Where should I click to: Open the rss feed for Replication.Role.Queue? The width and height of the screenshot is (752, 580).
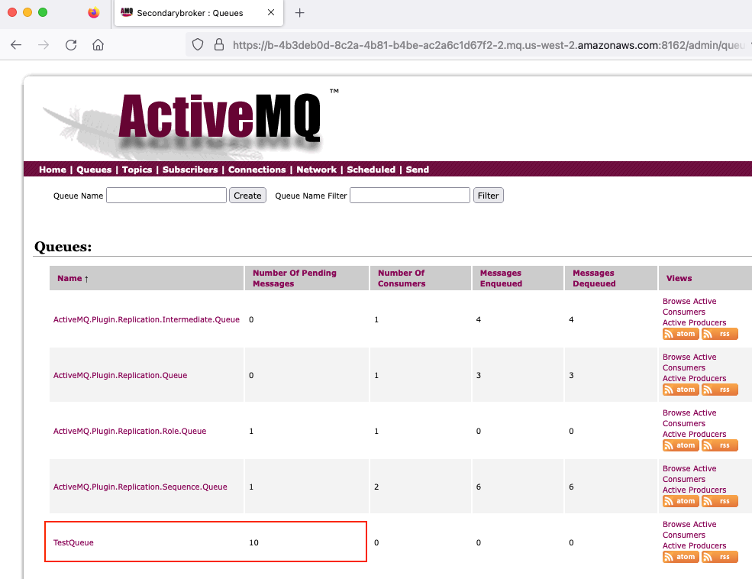[719, 445]
